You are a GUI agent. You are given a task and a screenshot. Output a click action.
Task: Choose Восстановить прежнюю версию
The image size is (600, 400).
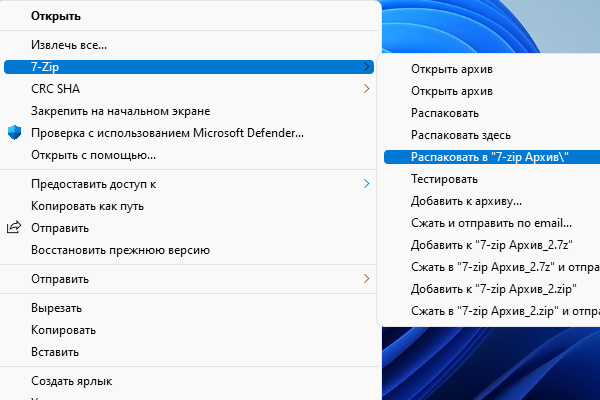click(x=189, y=250)
